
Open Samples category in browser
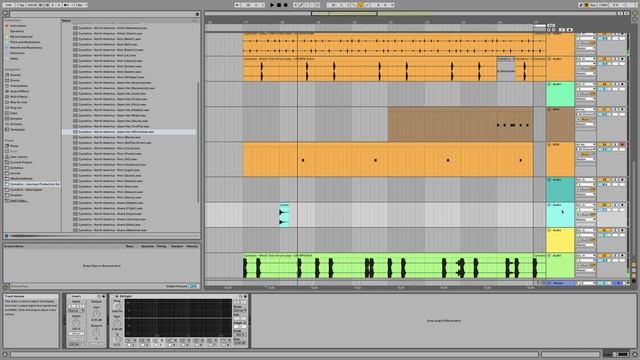(x=16, y=119)
